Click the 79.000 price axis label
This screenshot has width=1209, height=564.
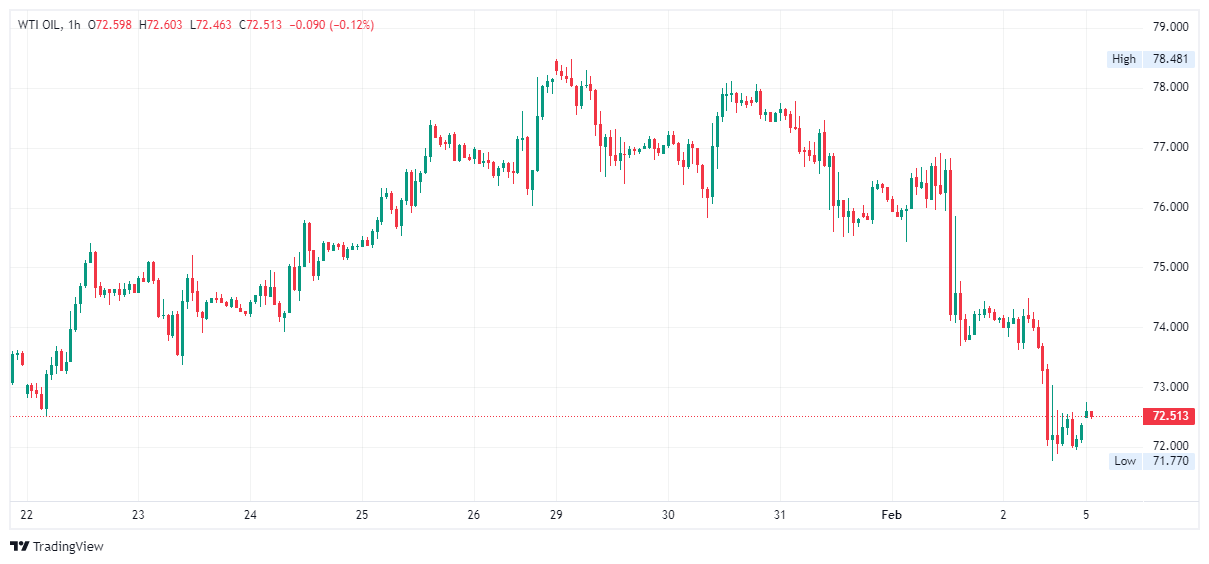pos(1170,27)
